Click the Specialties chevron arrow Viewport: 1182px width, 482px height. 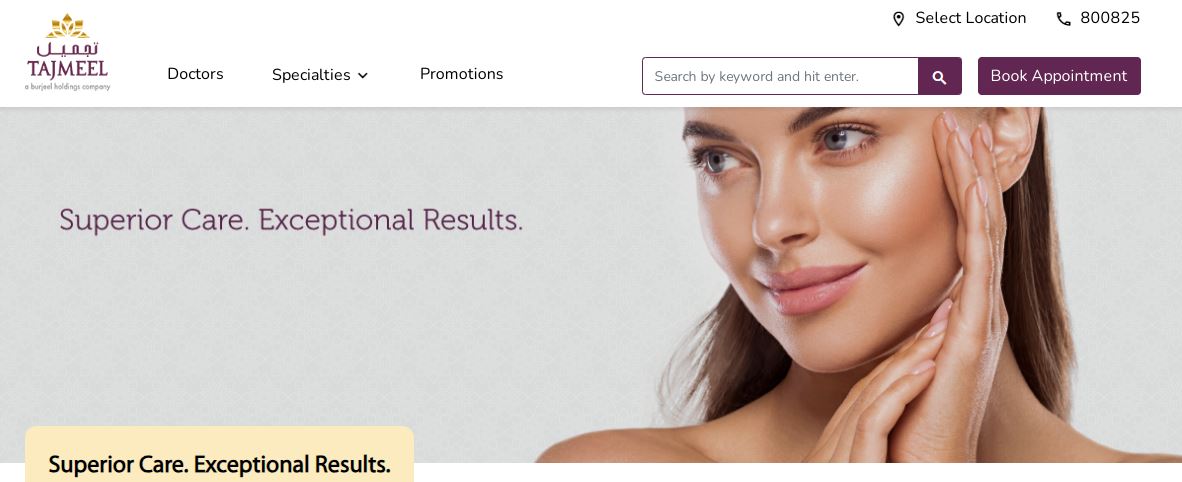363,75
